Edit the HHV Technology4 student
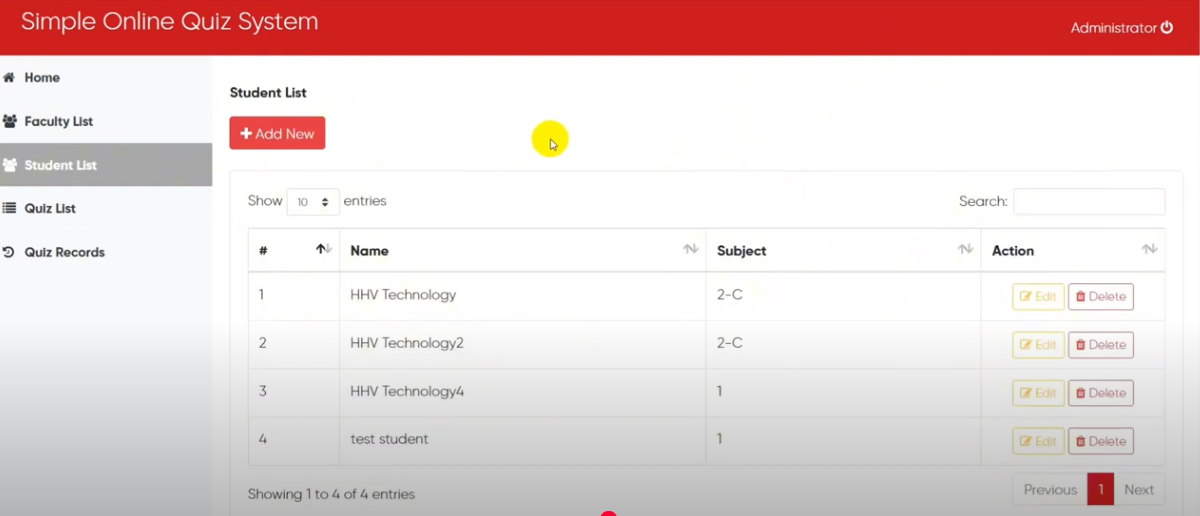Viewport: 1200px width, 516px height. coord(1038,393)
